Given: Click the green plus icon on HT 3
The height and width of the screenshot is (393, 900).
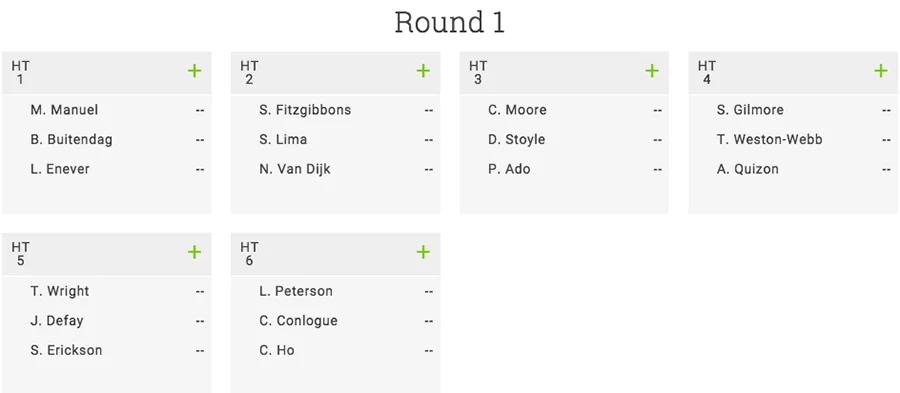Looking at the screenshot, I should [652, 71].
